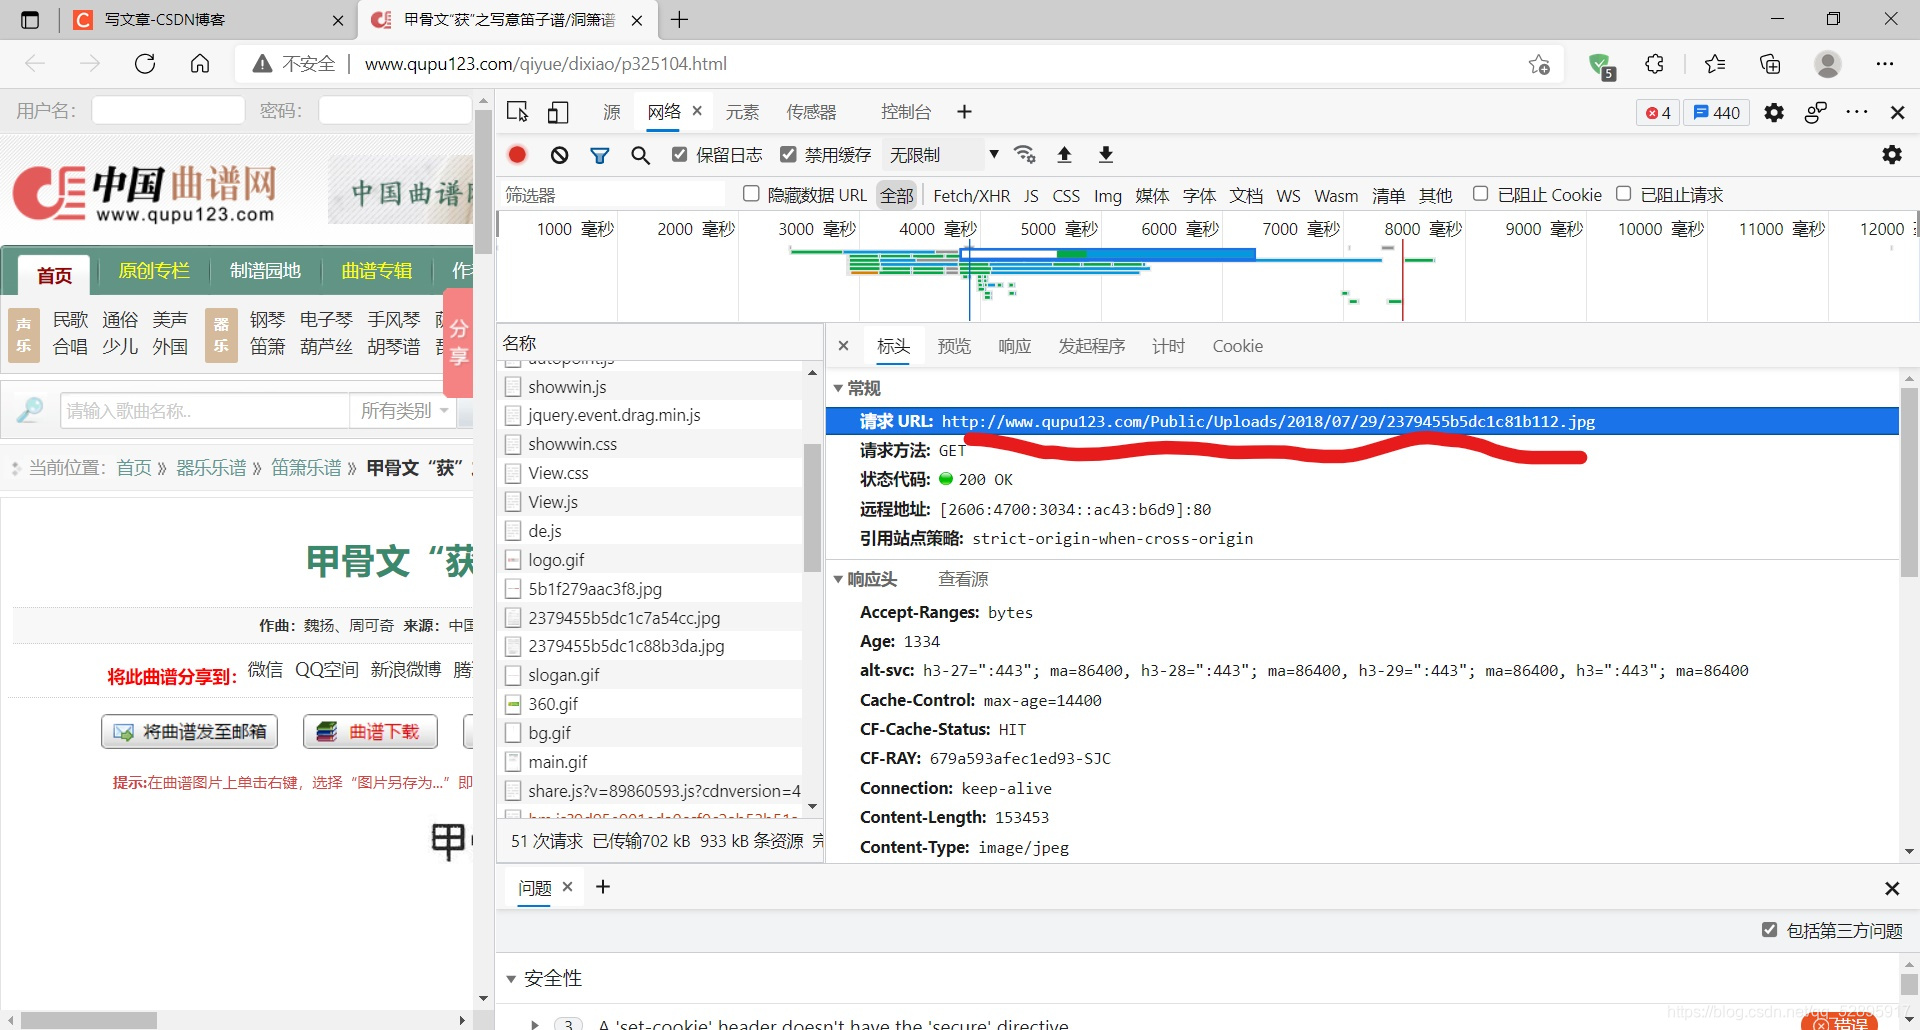
Task: Clear the network log icon
Action: (559, 155)
